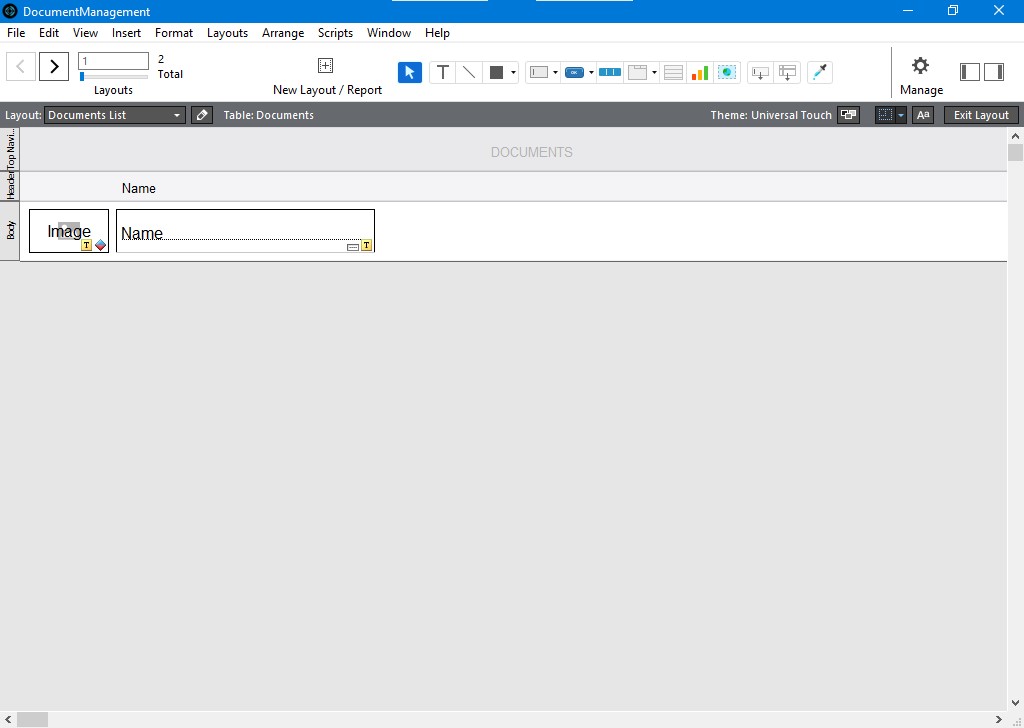The image size is (1024, 728).
Task: Select the Web Viewer tool
Action: 727,72
